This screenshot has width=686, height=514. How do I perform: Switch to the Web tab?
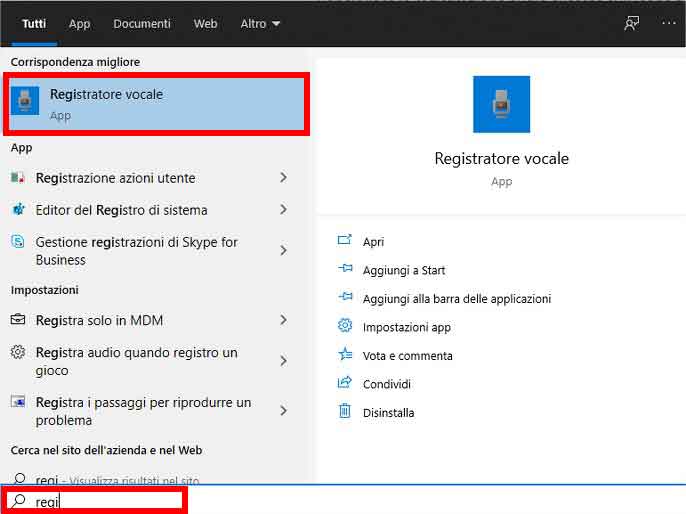pyautogui.click(x=205, y=24)
